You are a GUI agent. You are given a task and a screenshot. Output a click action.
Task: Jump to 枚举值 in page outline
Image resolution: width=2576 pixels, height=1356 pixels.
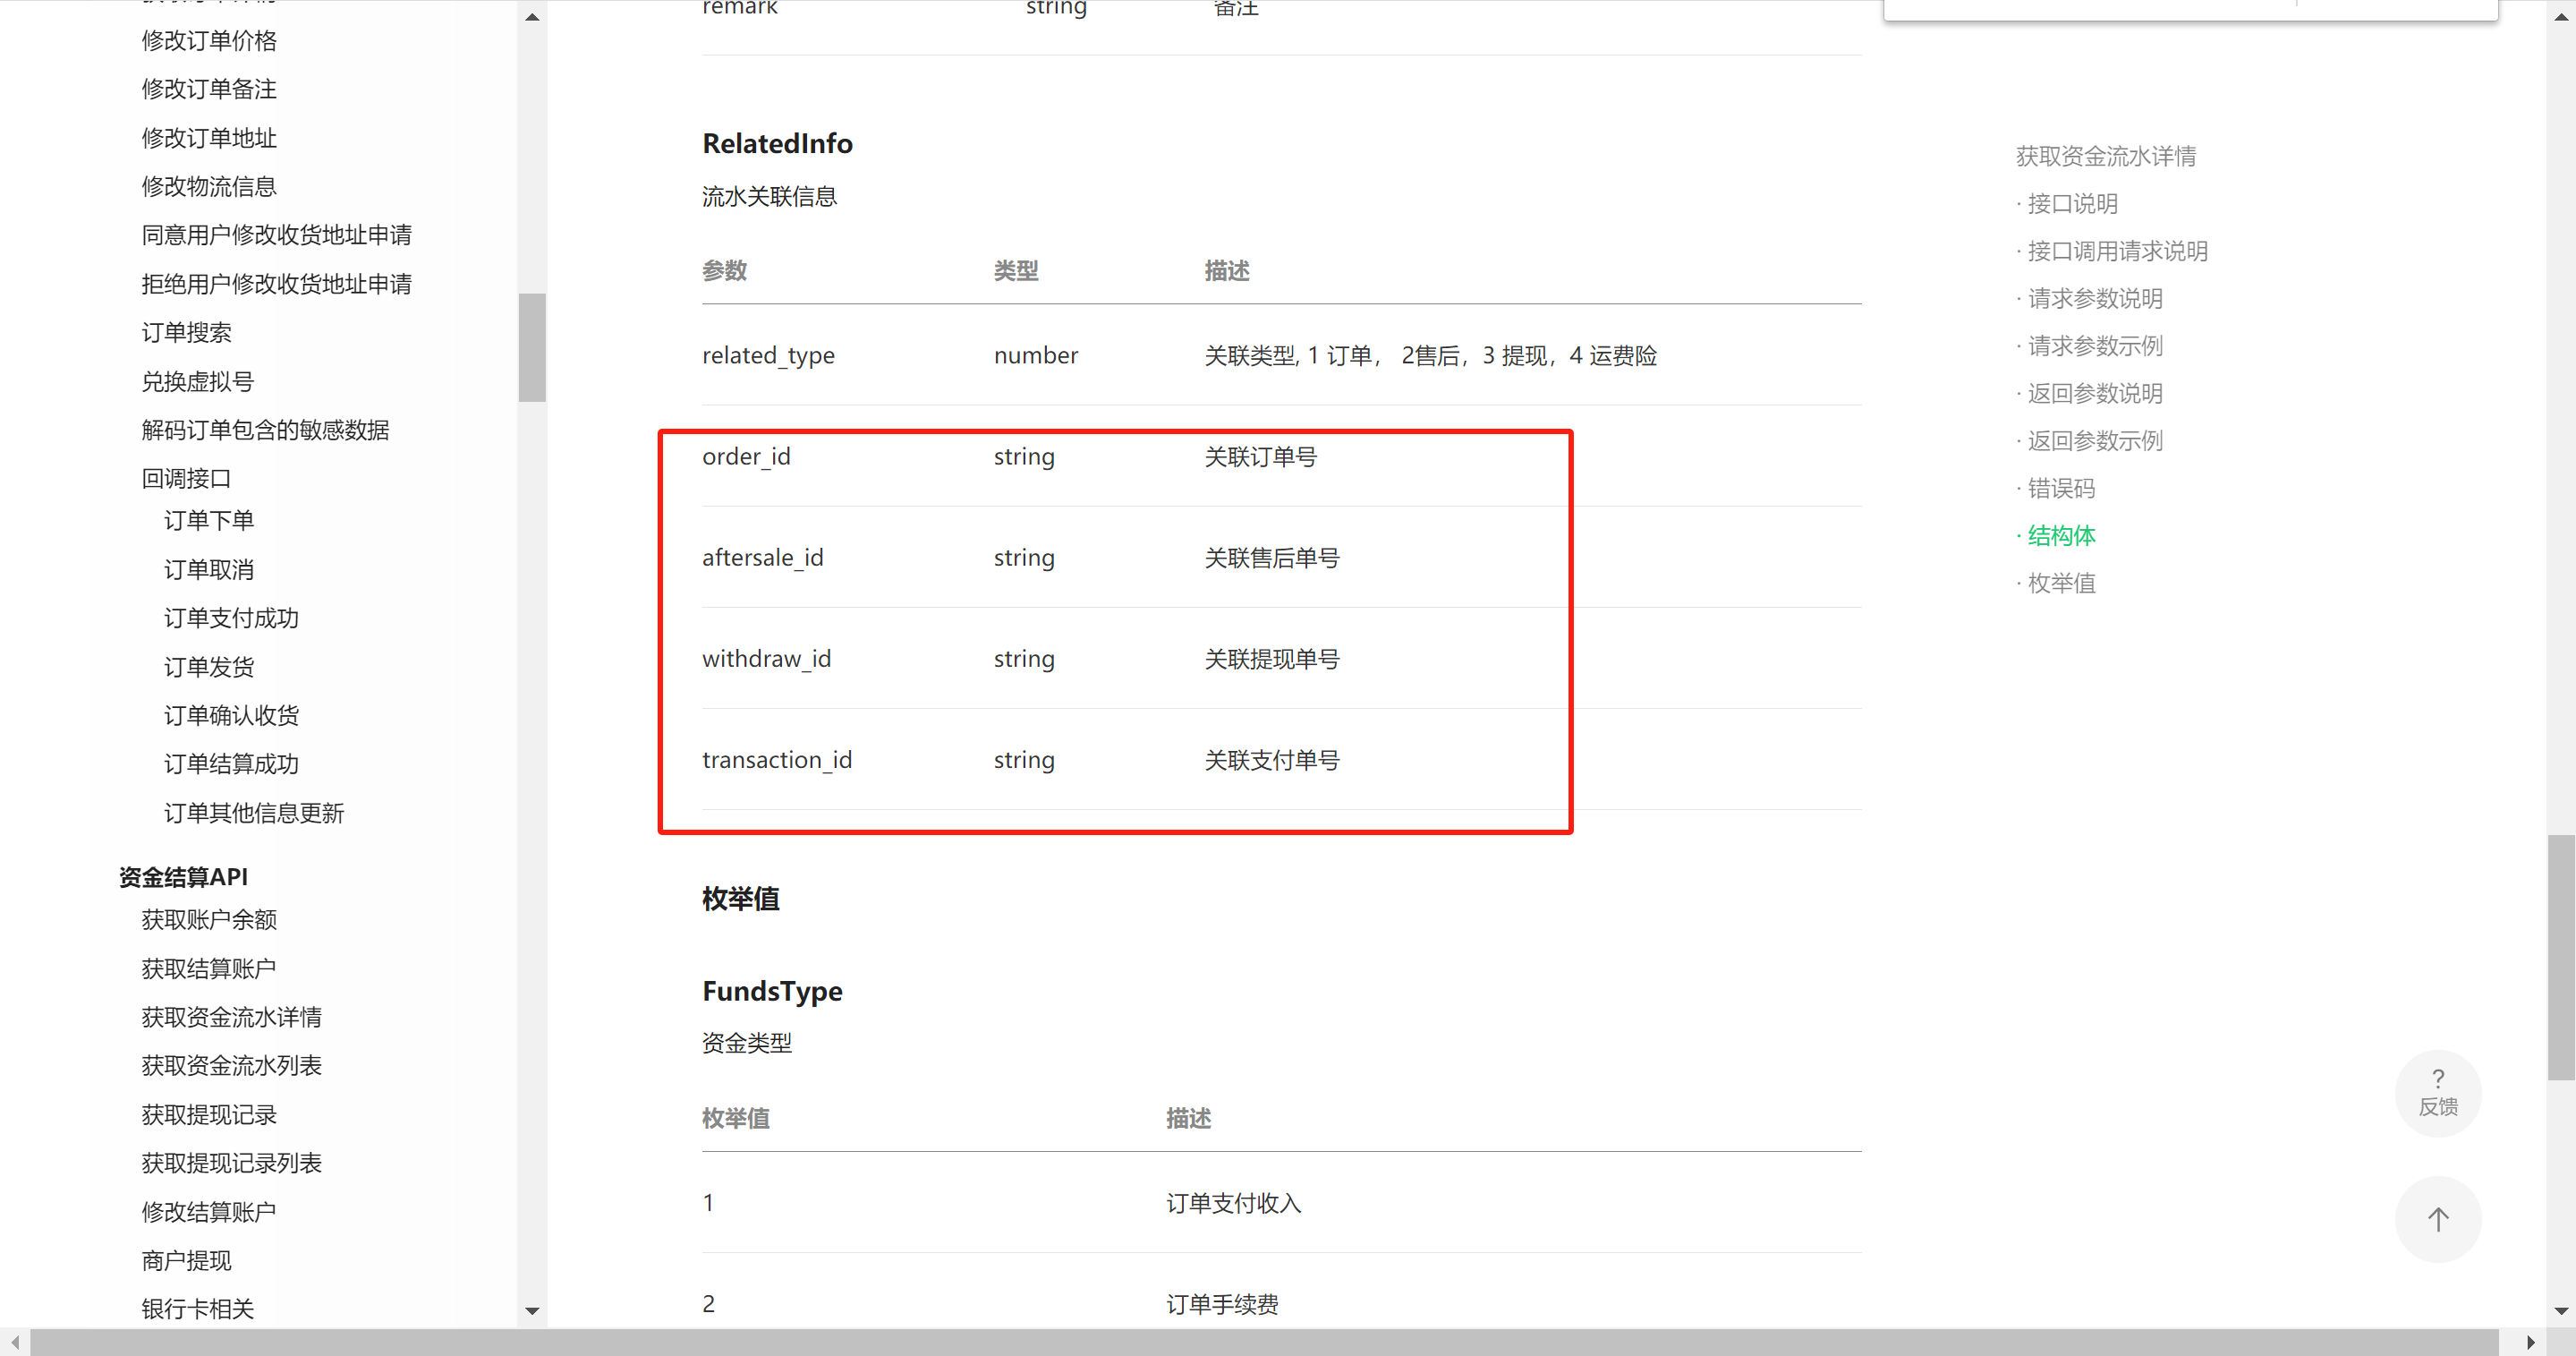(x=2061, y=583)
